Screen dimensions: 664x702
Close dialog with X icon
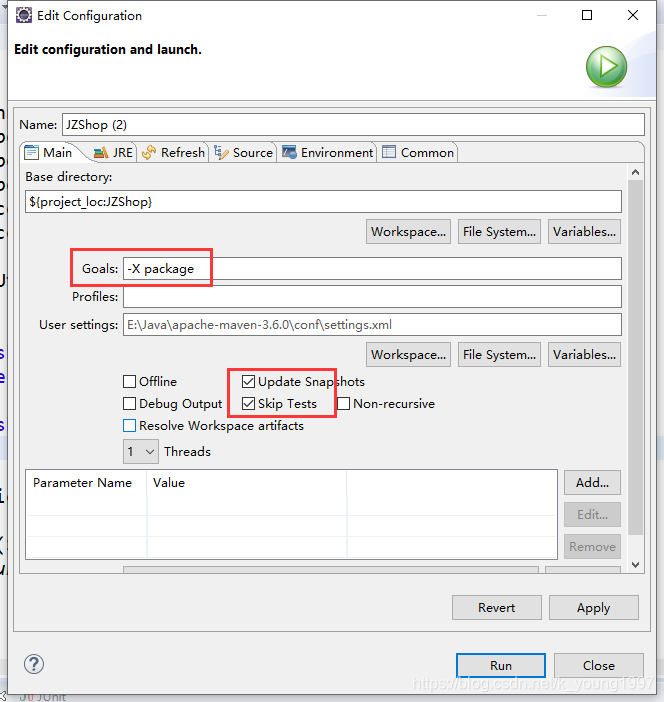click(633, 15)
